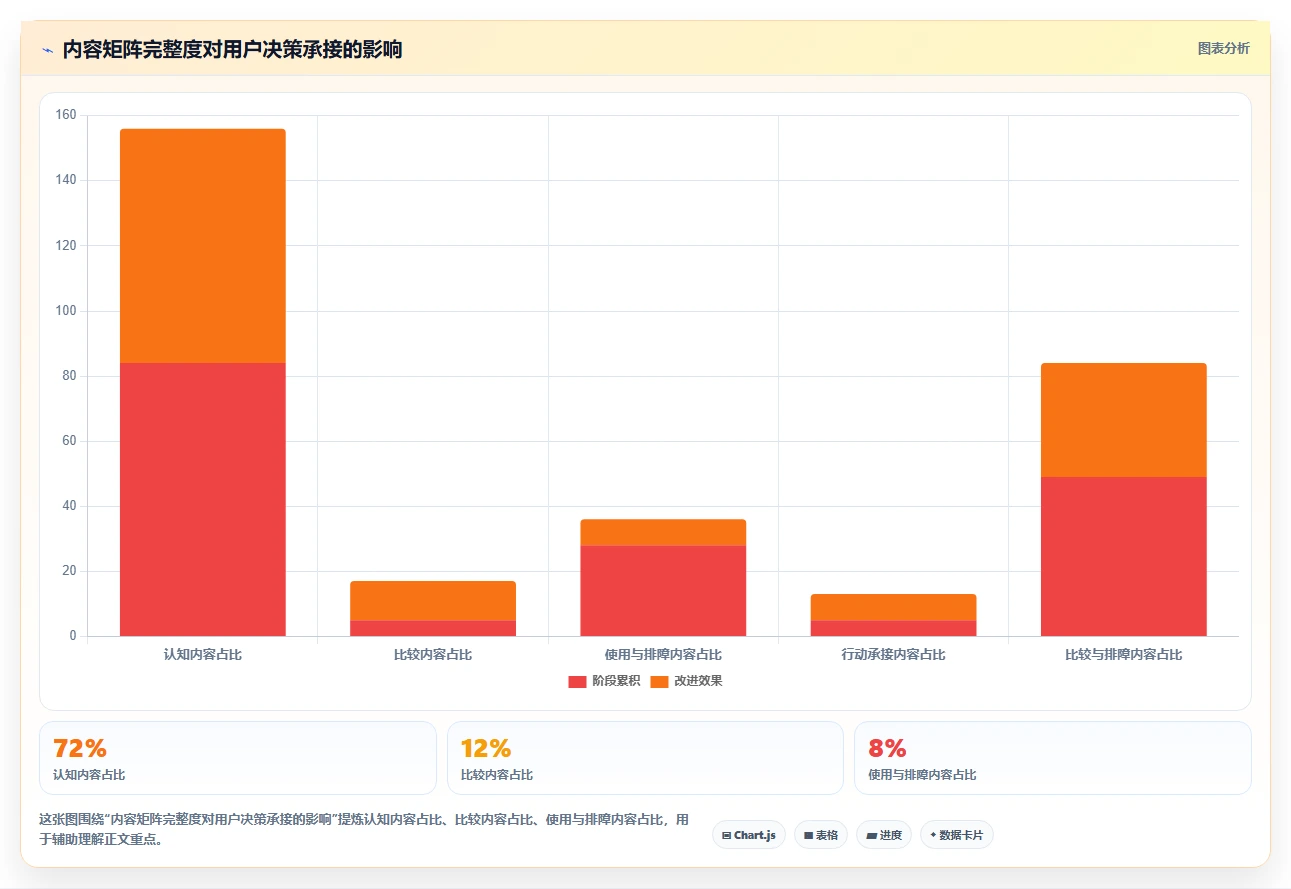Click the 80 y-axis tick label

(x=69, y=376)
